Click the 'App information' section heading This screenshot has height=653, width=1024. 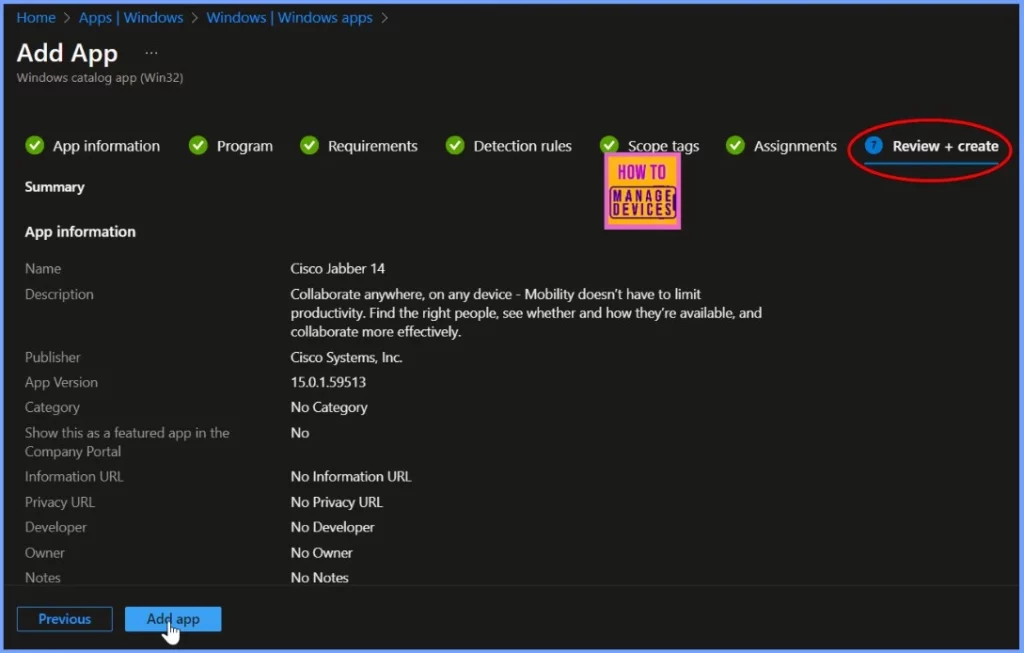click(x=80, y=231)
